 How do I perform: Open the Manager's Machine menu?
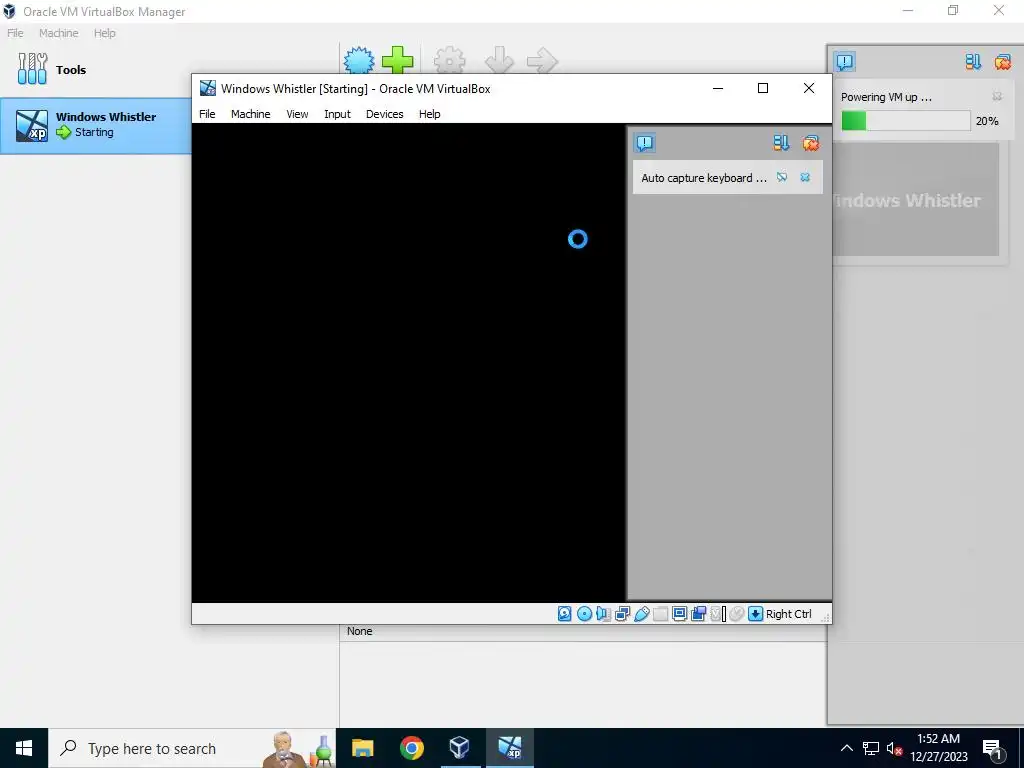(x=58, y=33)
